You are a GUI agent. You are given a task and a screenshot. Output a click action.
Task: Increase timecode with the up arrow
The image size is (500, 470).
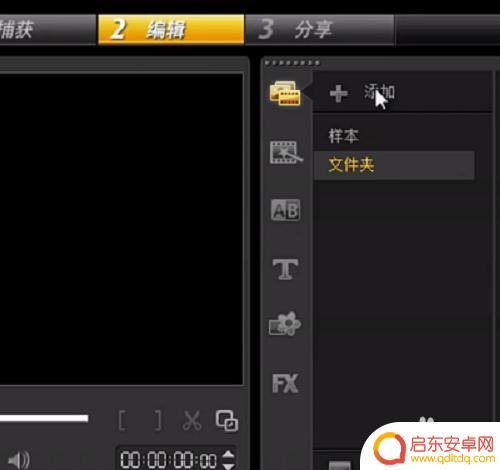(x=228, y=454)
